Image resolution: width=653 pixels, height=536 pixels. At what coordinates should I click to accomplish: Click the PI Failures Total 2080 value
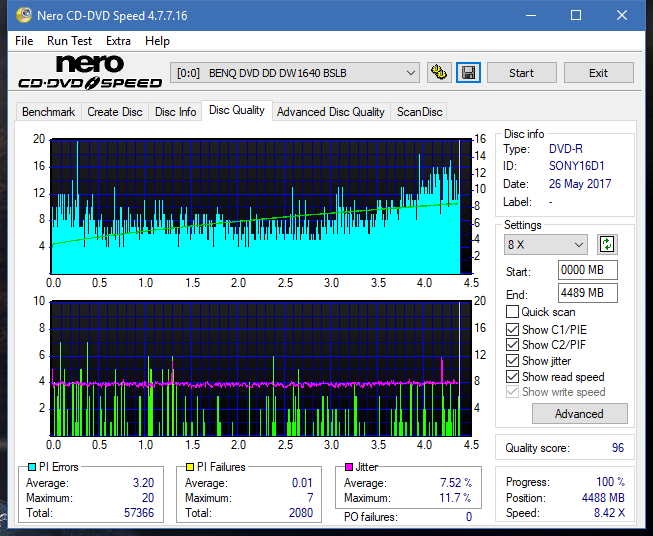coord(301,513)
